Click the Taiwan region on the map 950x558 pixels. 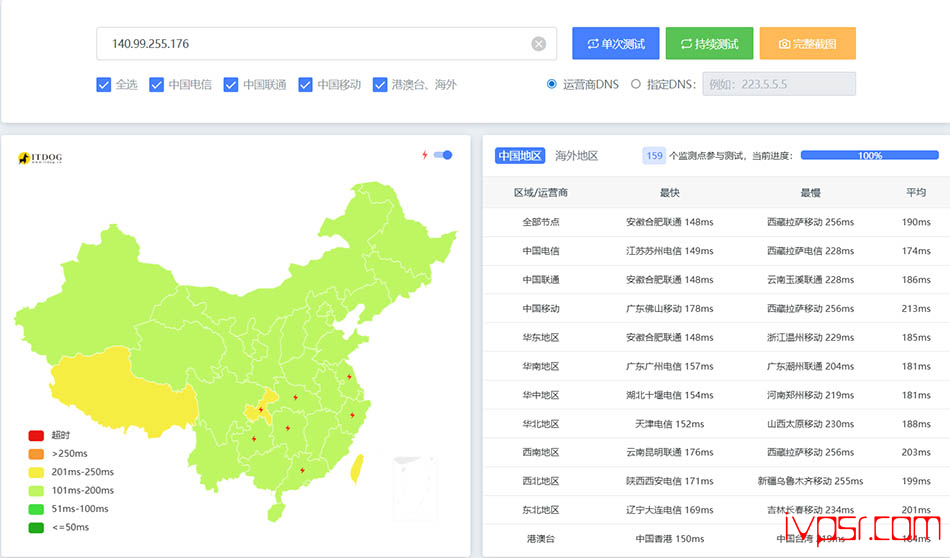357,470
